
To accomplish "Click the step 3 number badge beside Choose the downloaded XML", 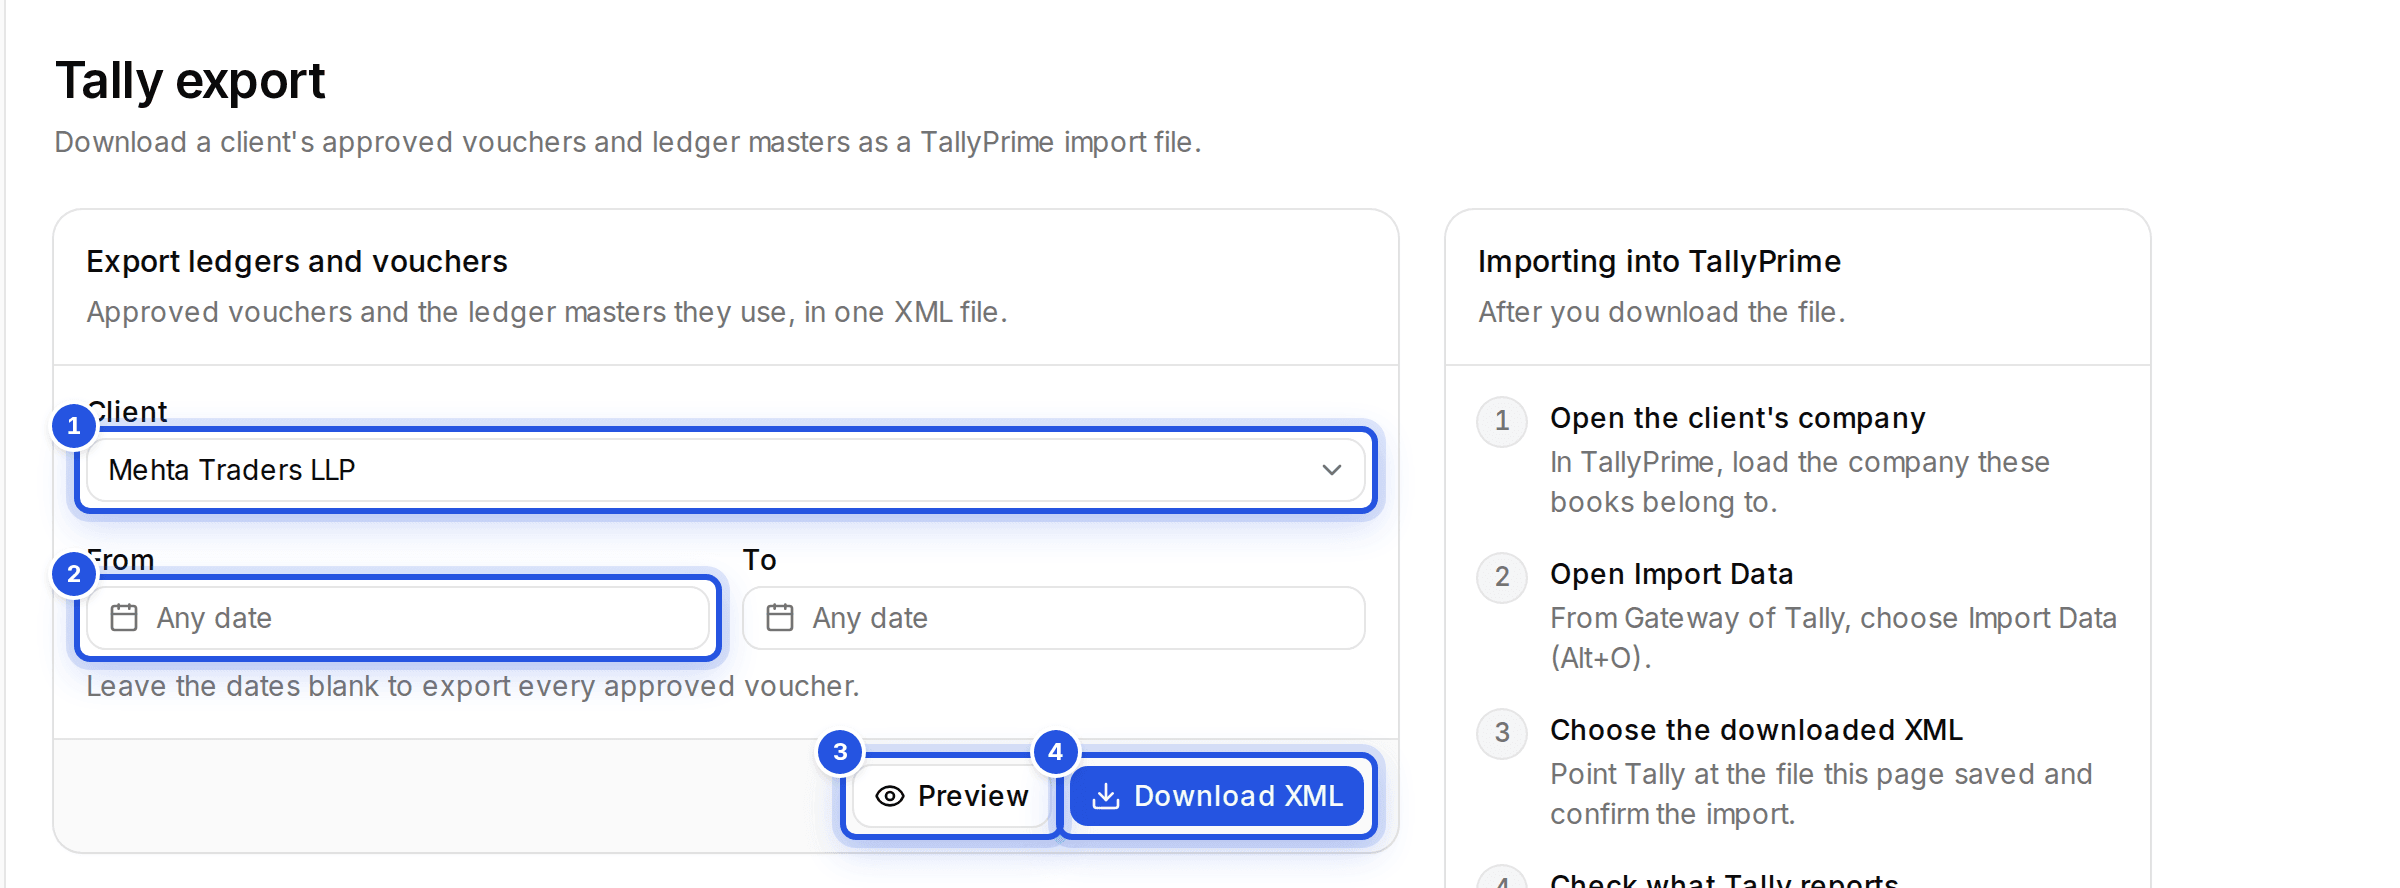I will coord(1502,733).
